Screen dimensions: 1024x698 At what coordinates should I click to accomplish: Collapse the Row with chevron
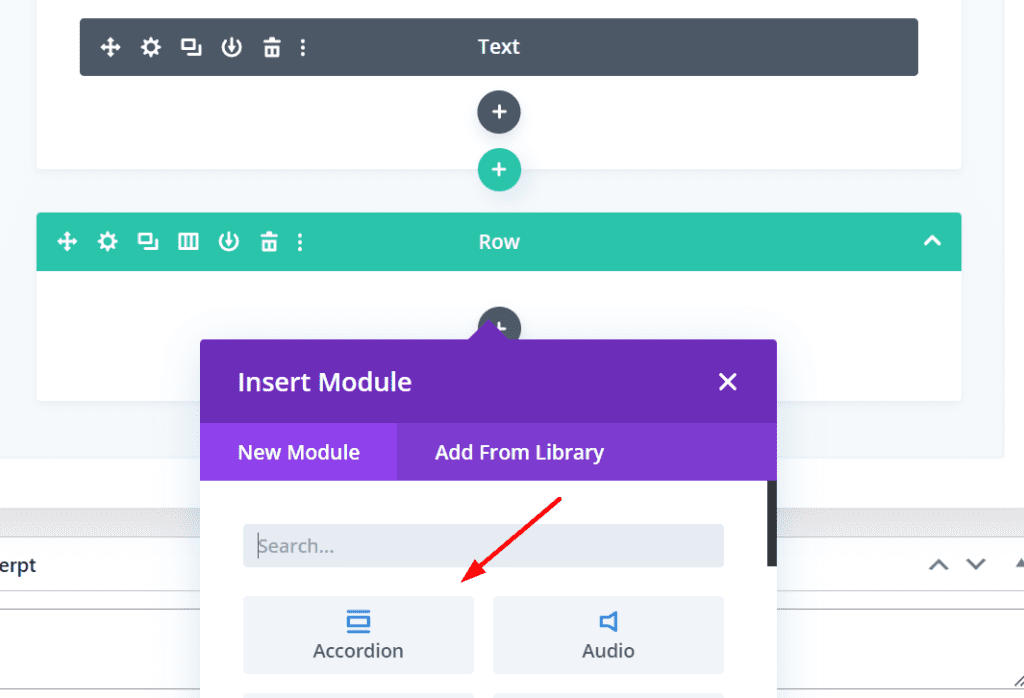click(933, 241)
